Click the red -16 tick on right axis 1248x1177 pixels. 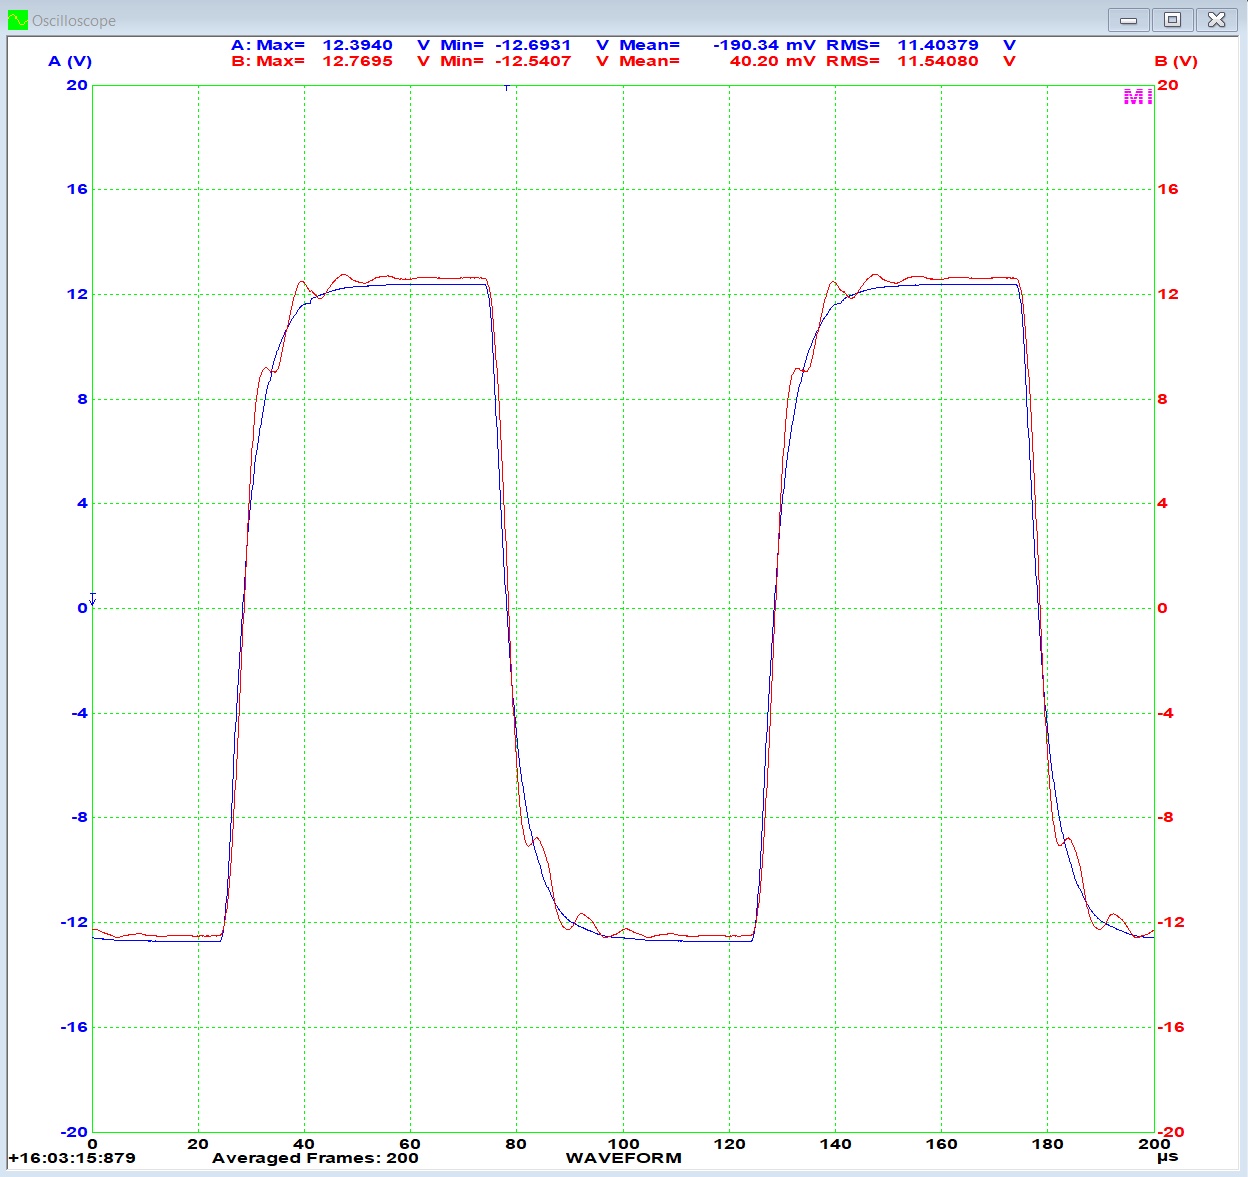point(1170,1027)
